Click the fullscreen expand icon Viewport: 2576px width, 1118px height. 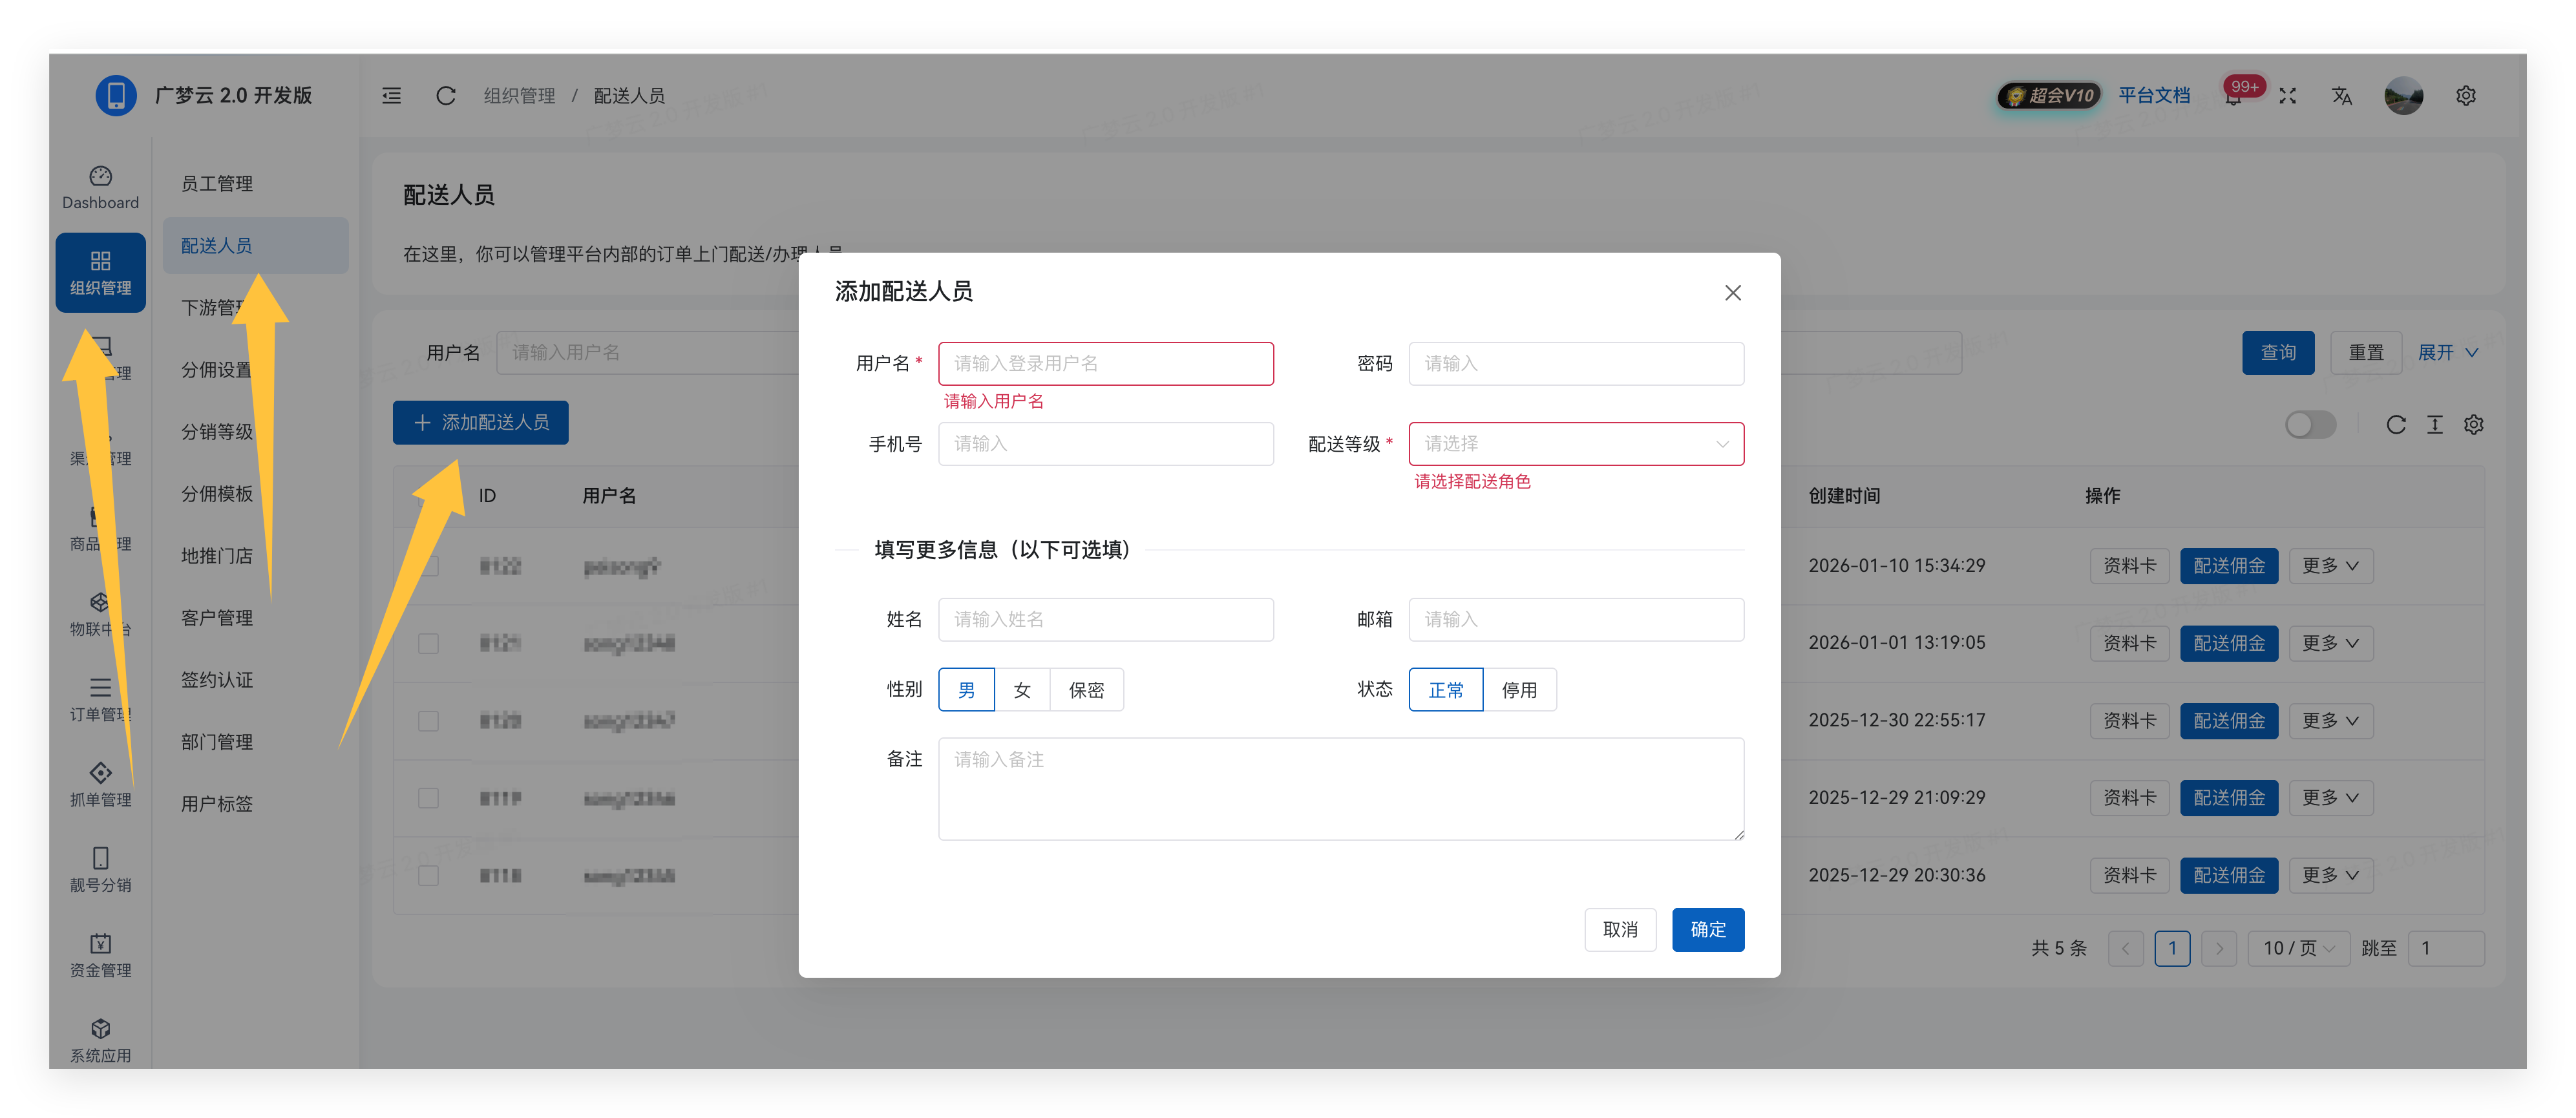tap(2288, 96)
